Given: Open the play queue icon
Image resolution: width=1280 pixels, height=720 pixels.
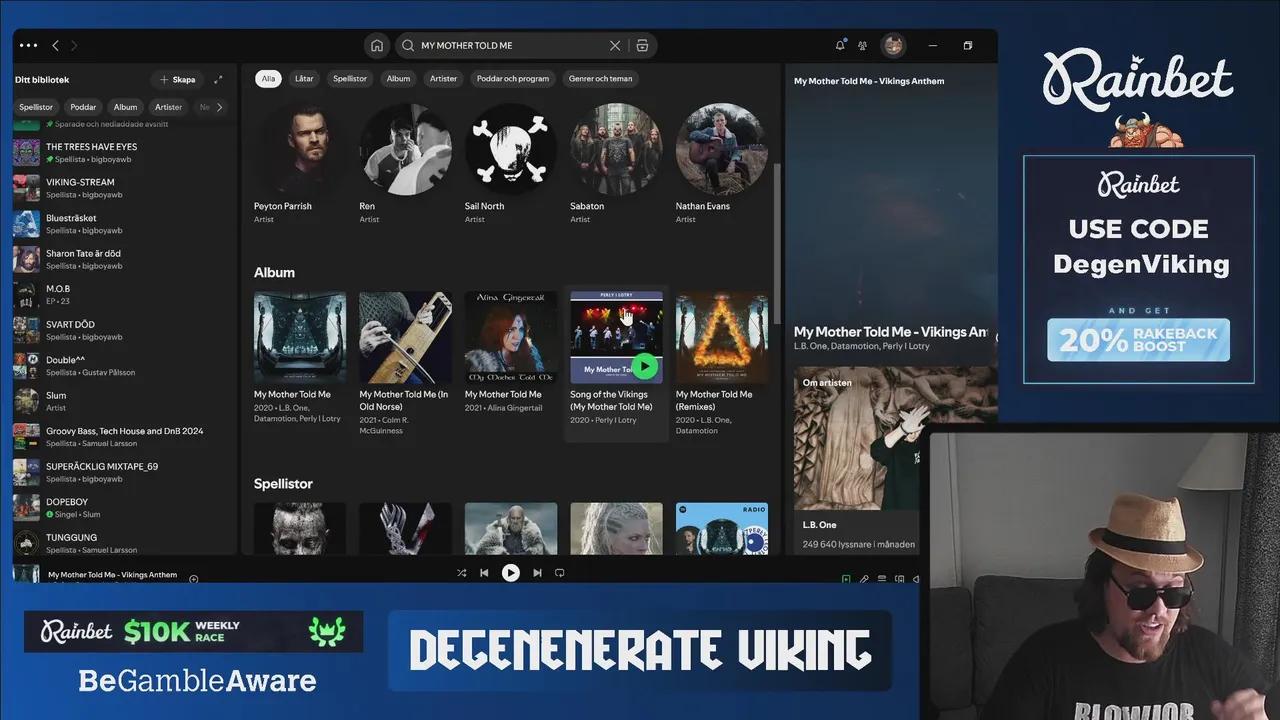Looking at the screenshot, I should 882,578.
